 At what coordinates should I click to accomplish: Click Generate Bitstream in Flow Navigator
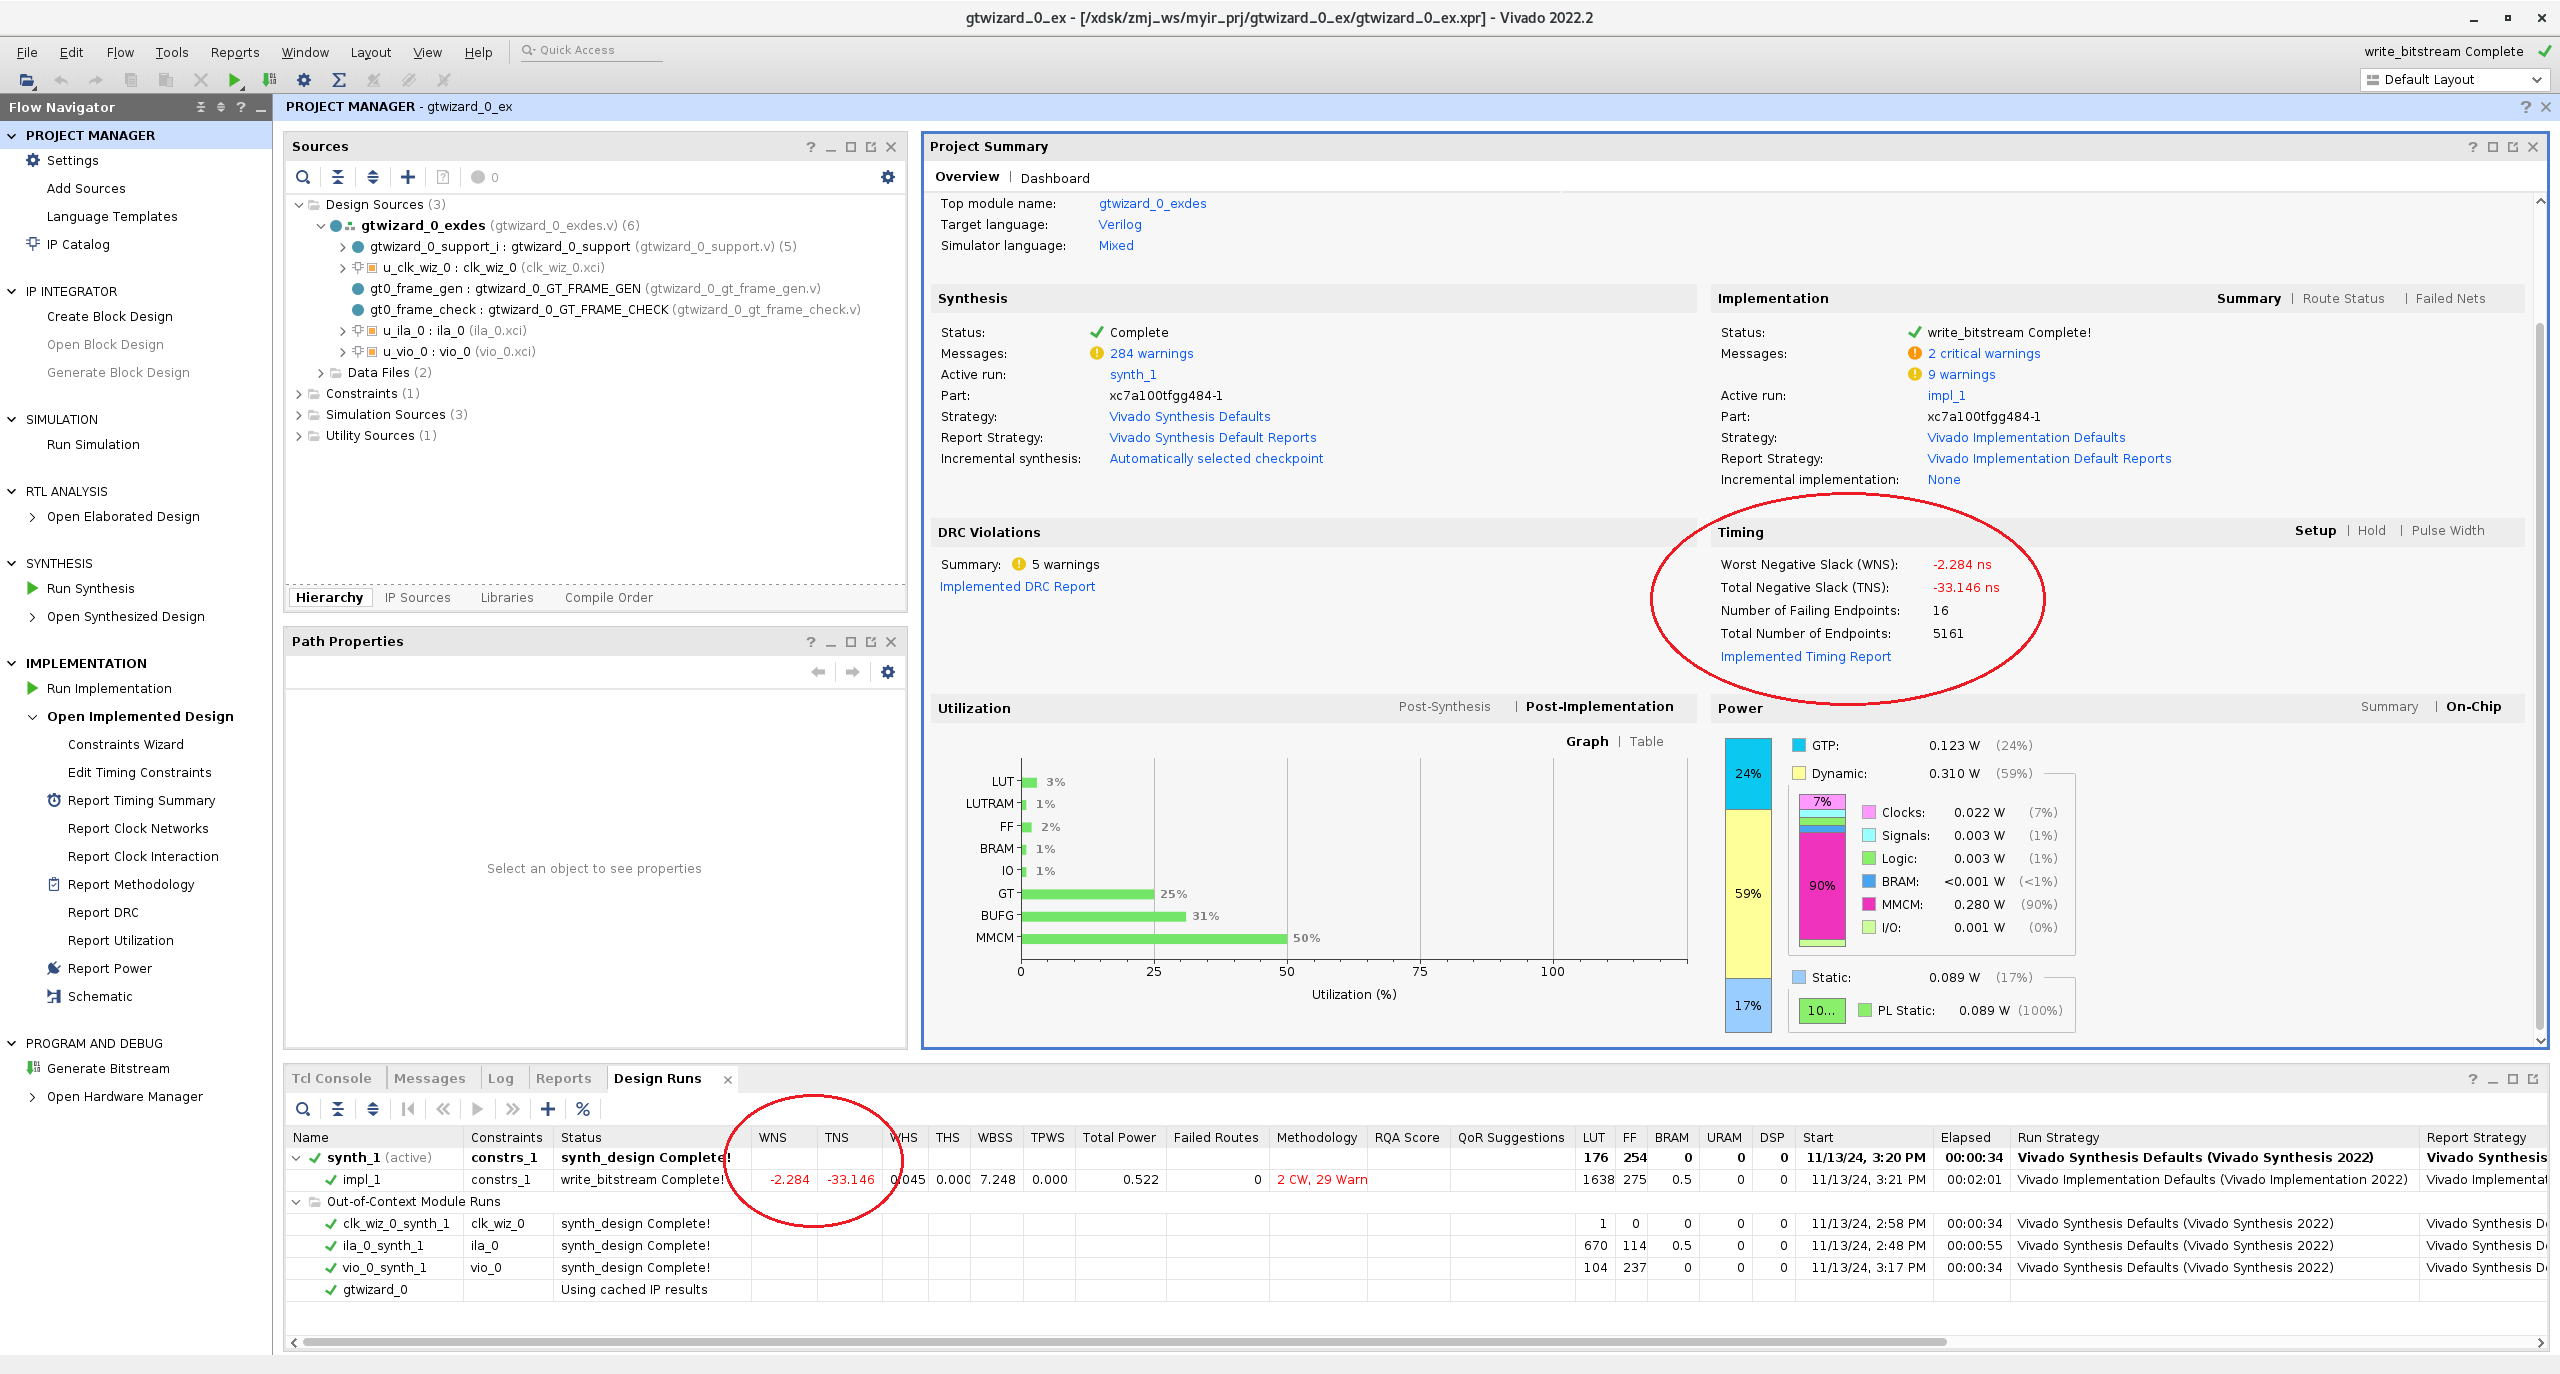point(108,1068)
